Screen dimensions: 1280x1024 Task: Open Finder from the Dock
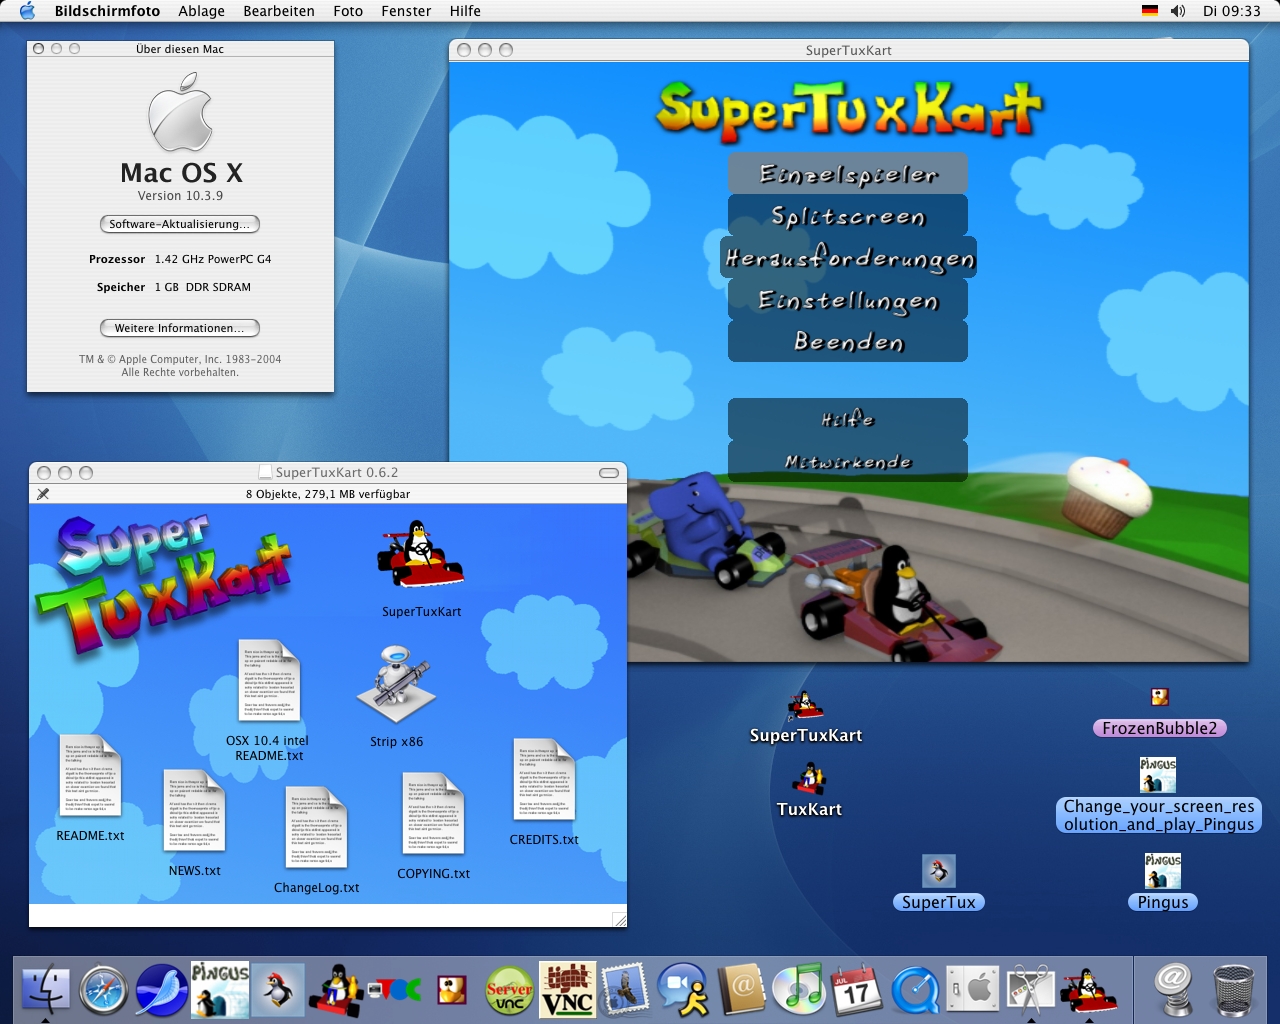[45, 989]
